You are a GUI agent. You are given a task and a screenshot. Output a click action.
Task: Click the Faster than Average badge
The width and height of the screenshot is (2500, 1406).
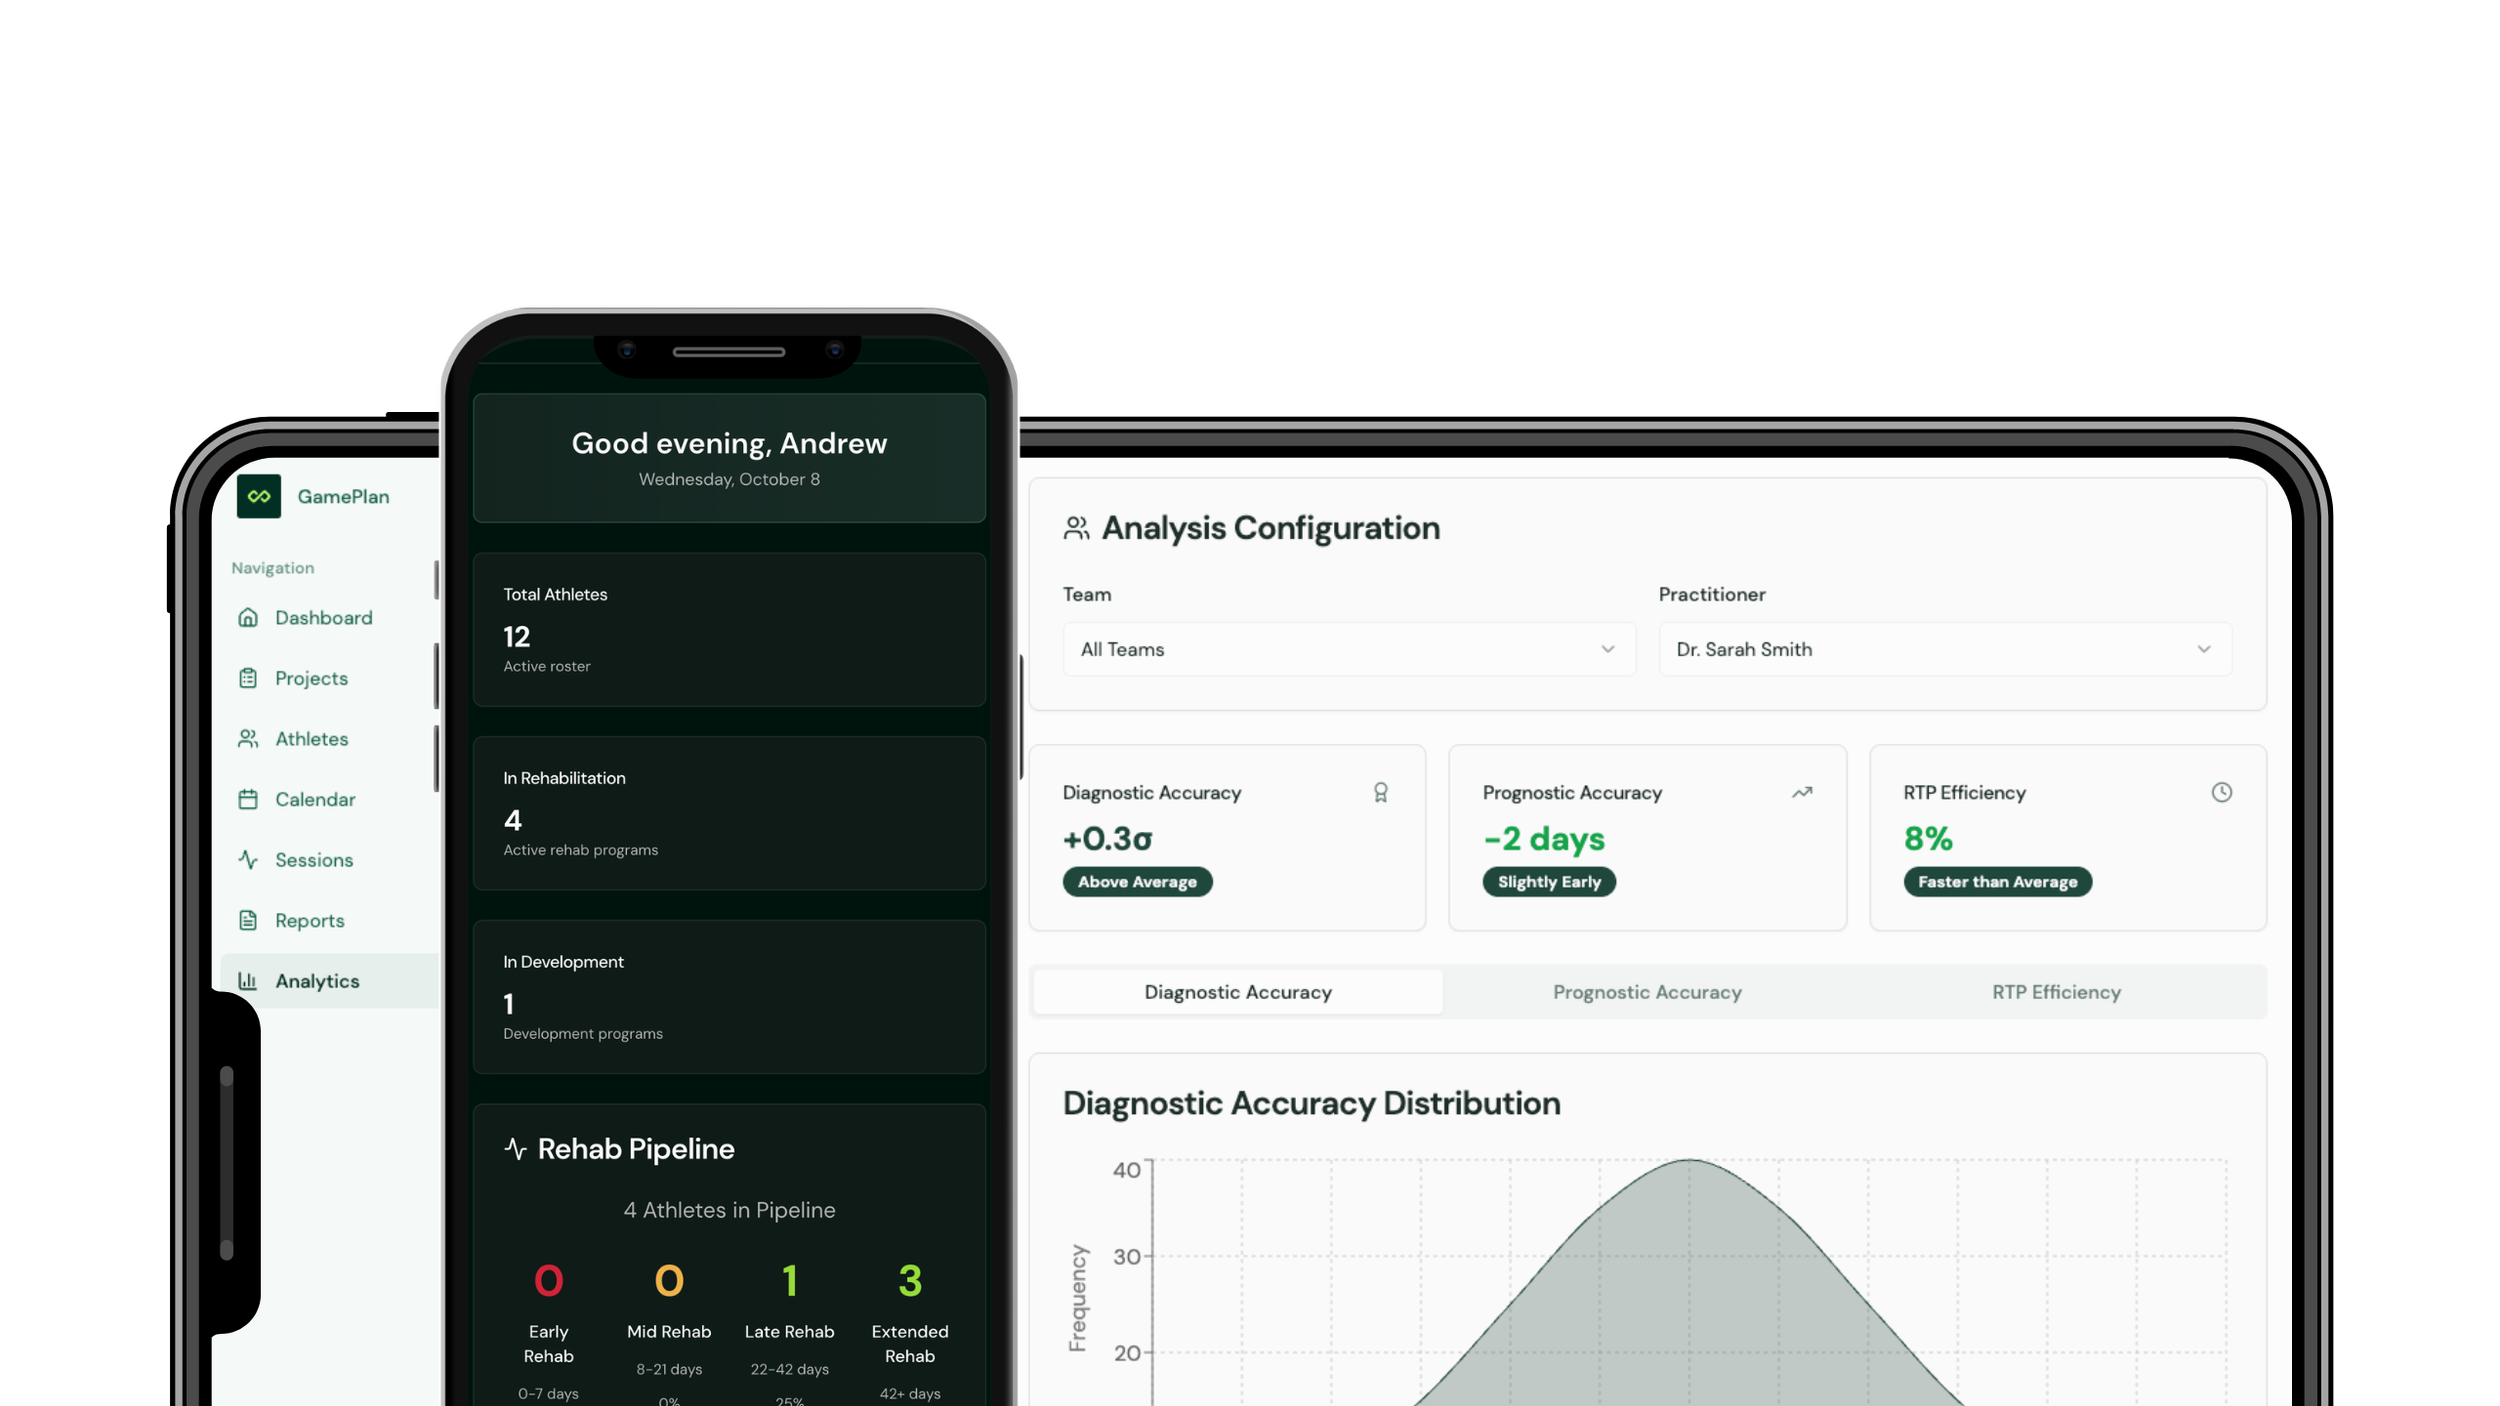coord(1996,882)
